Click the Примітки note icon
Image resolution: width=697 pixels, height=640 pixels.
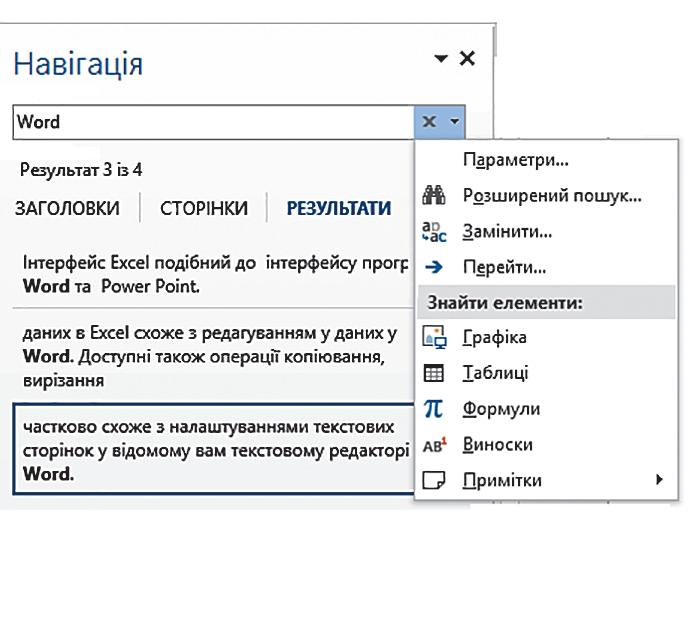pyautogui.click(x=434, y=480)
